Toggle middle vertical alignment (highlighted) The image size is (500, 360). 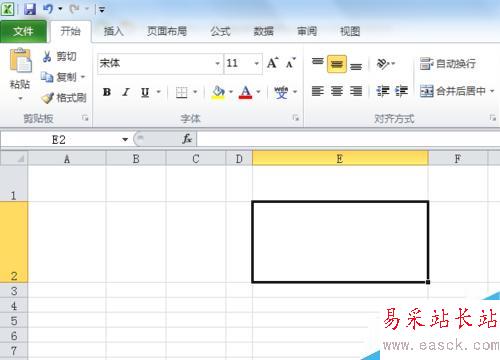(337, 64)
